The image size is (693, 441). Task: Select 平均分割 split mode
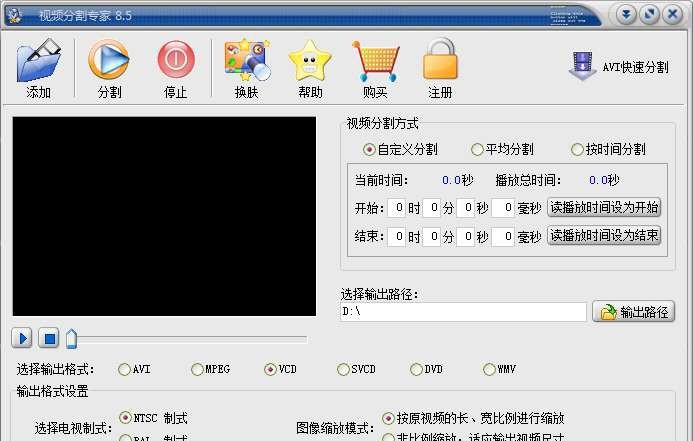coord(502,149)
